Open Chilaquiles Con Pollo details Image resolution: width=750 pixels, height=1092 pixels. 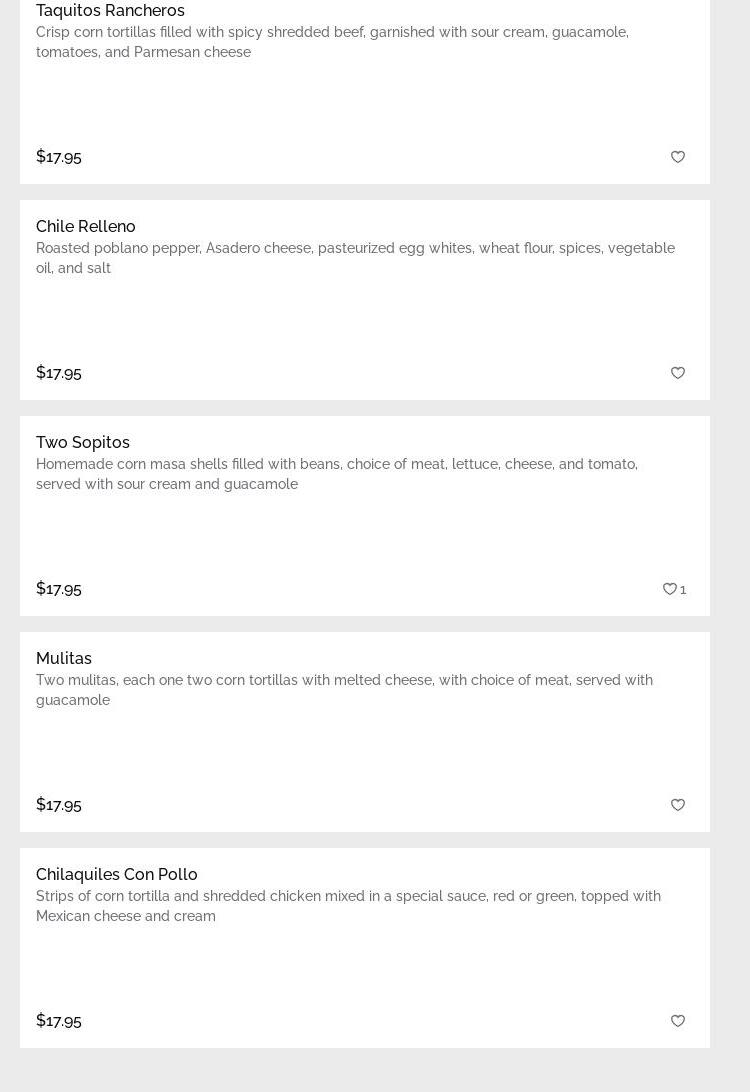(117, 874)
